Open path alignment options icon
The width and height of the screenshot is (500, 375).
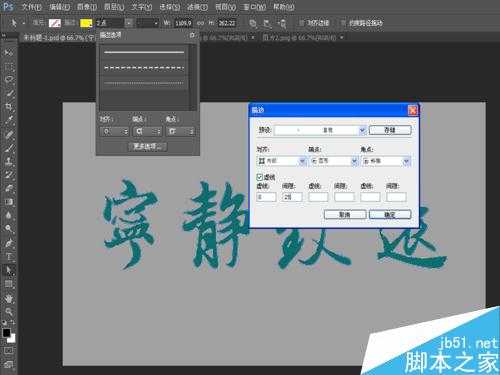[x=267, y=23]
